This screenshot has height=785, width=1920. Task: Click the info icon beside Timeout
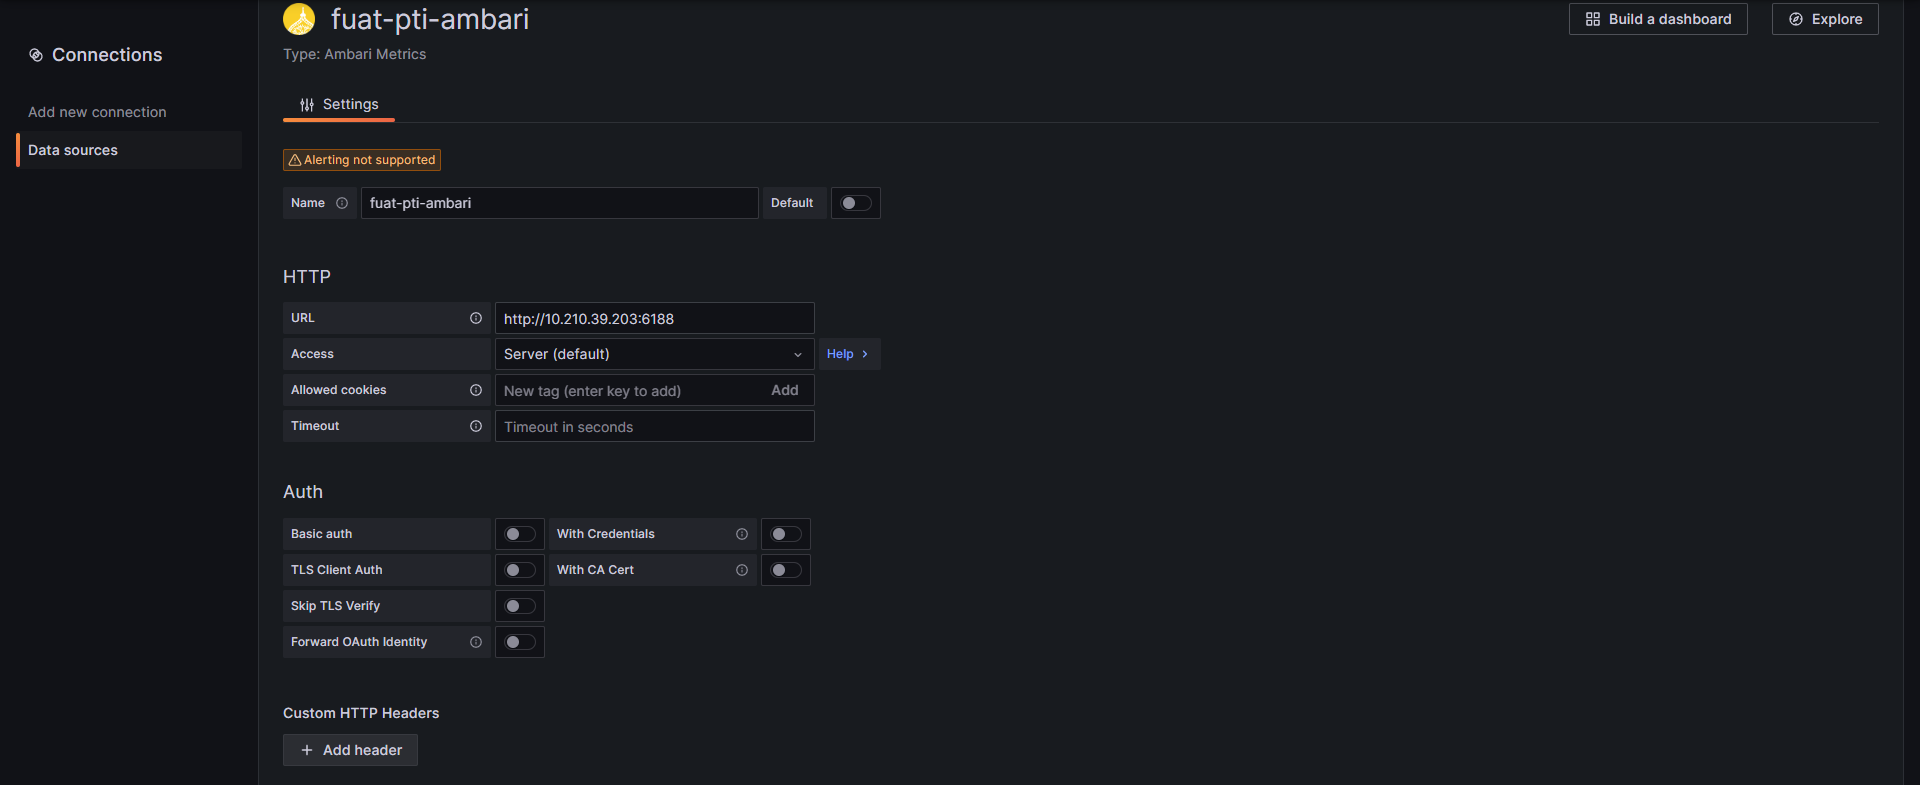(476, 426)
